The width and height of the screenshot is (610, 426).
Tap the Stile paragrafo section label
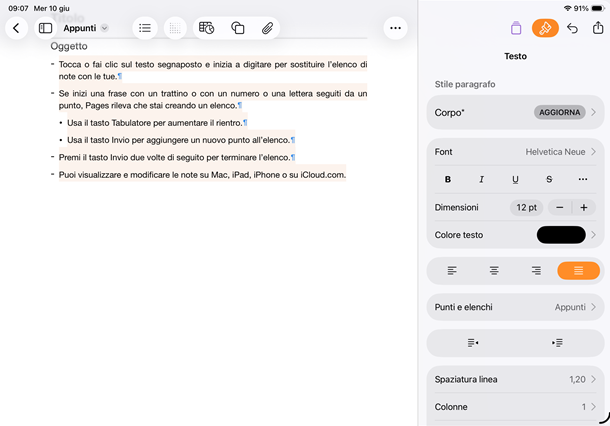[465, 84]
